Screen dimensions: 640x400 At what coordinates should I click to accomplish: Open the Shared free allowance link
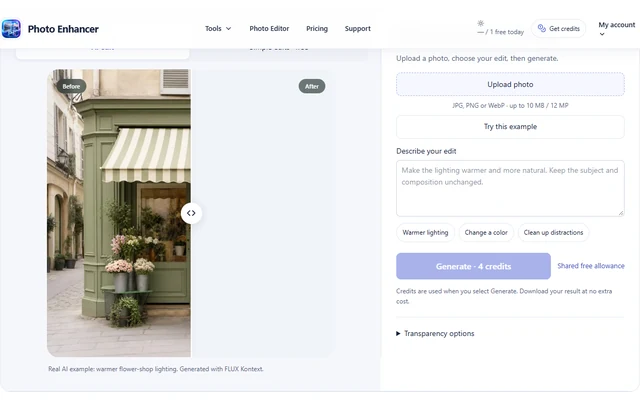tap(591, 266)
